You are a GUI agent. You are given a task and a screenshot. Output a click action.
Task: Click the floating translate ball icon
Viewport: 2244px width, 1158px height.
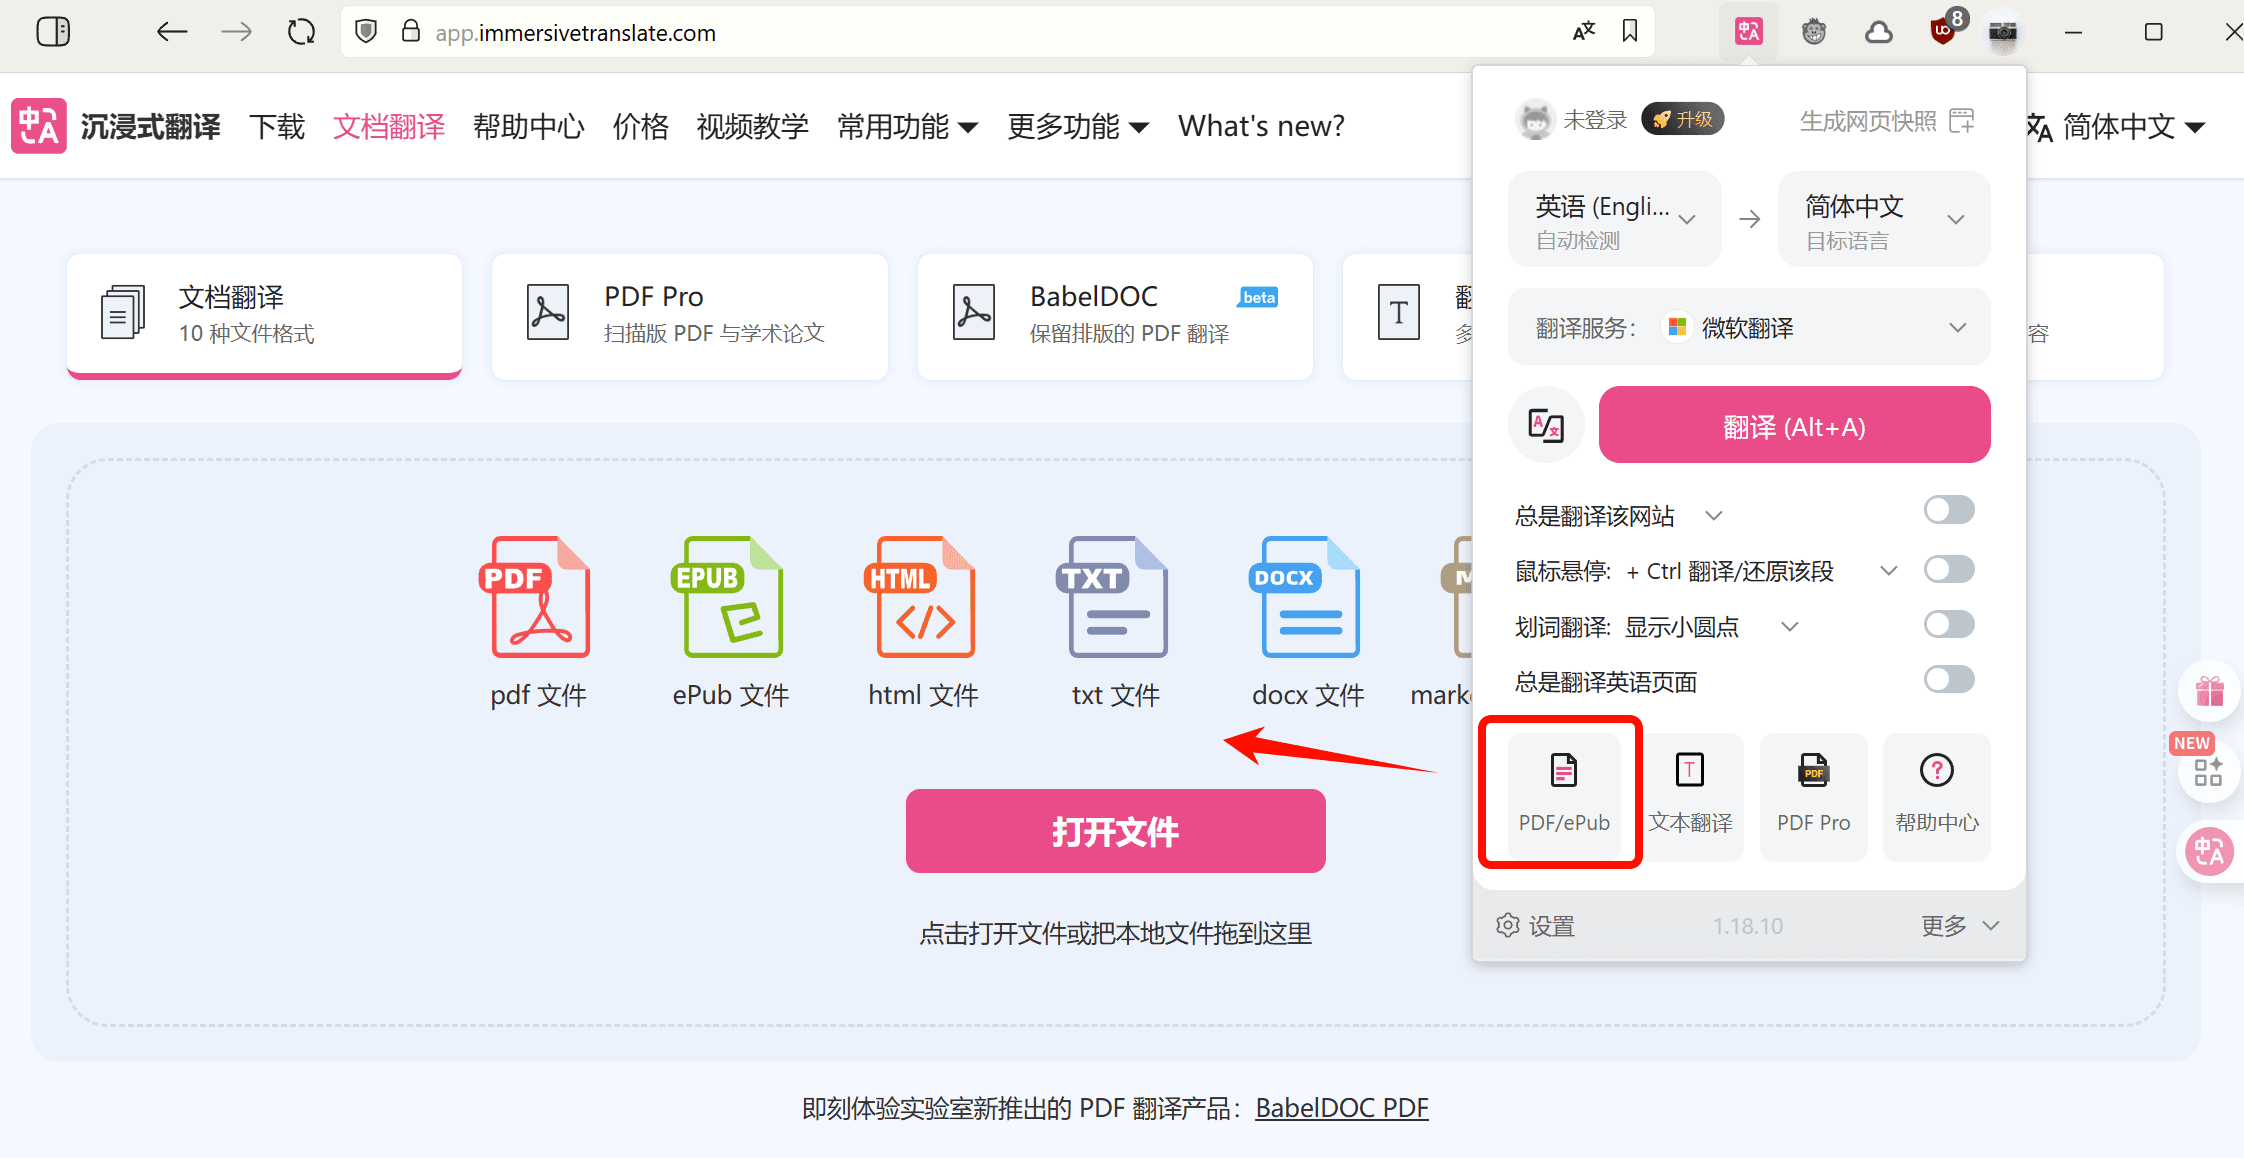(x=2210, y=852)
